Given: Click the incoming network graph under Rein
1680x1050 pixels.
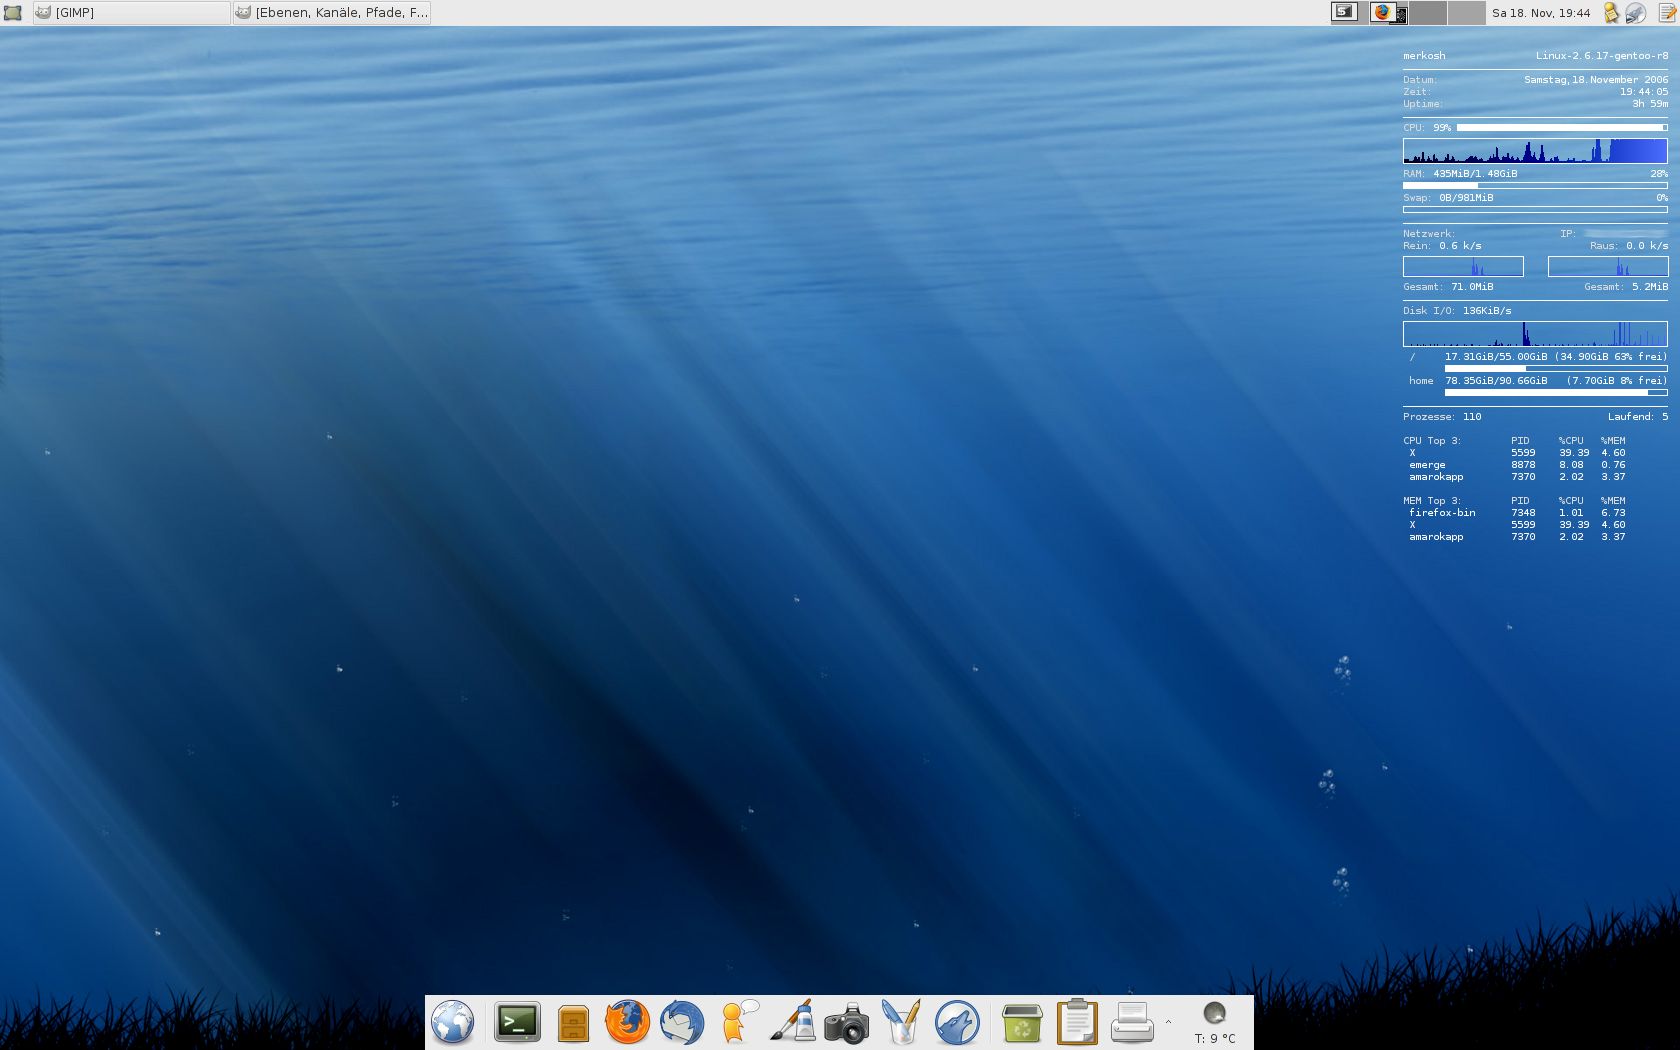Looking at the screenshot, I should 1463,266.
